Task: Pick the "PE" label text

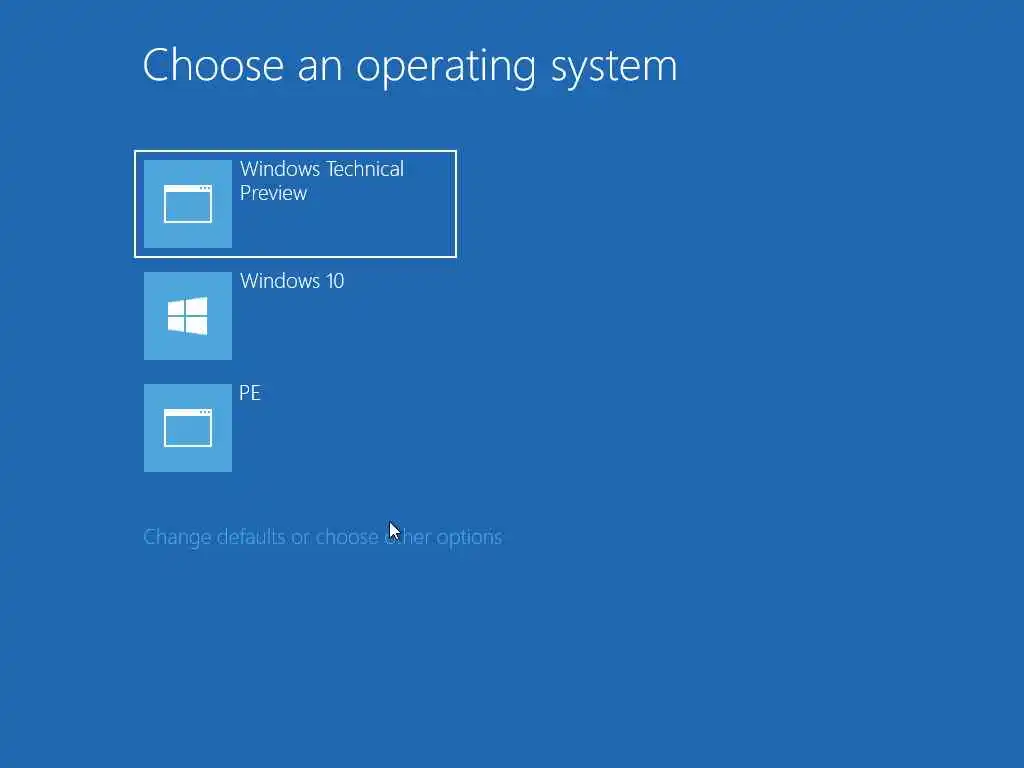Action: tap(249, 392)
